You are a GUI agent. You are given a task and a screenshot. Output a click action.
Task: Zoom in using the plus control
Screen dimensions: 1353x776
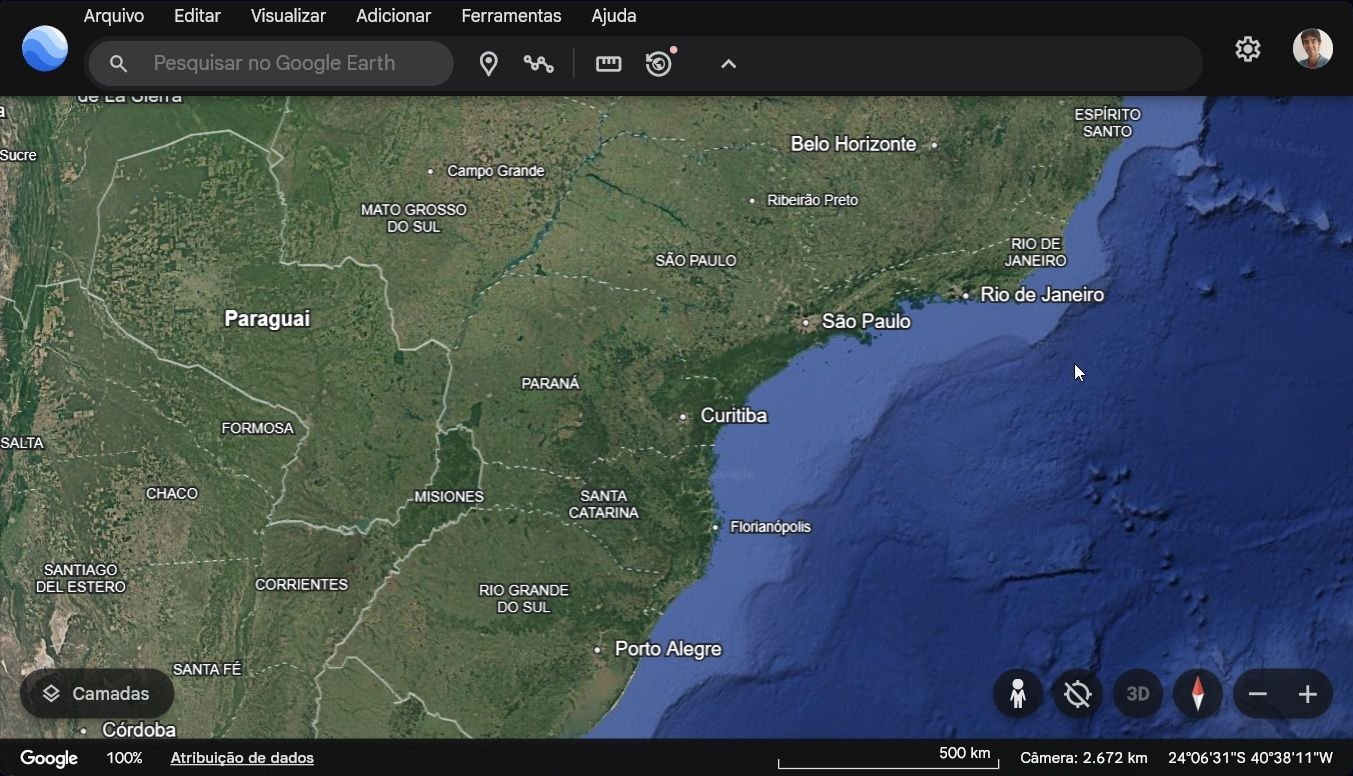click(x=1308, y=693)
